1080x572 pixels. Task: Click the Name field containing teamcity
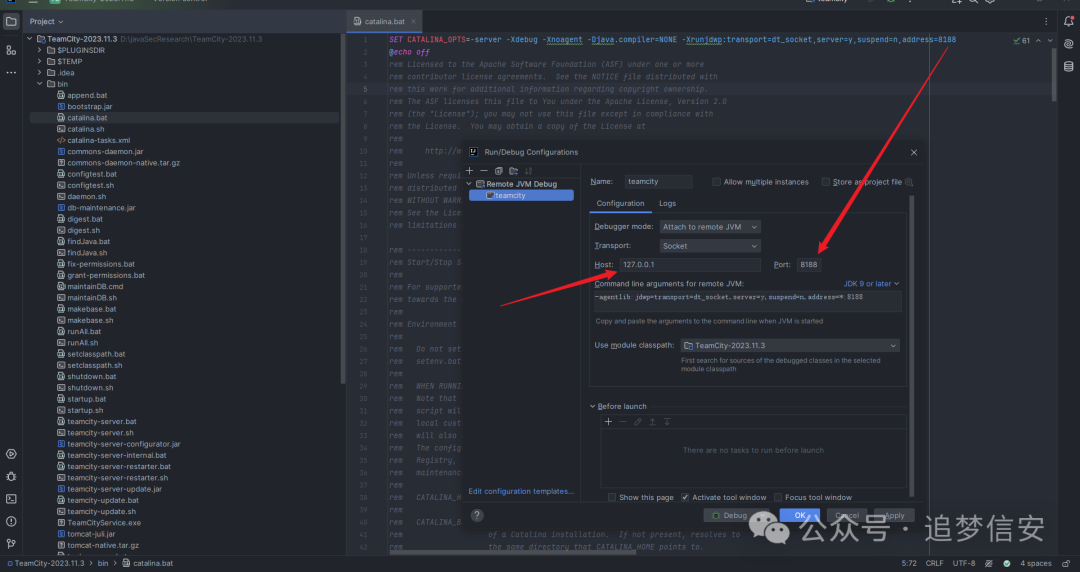click(658, 182)
